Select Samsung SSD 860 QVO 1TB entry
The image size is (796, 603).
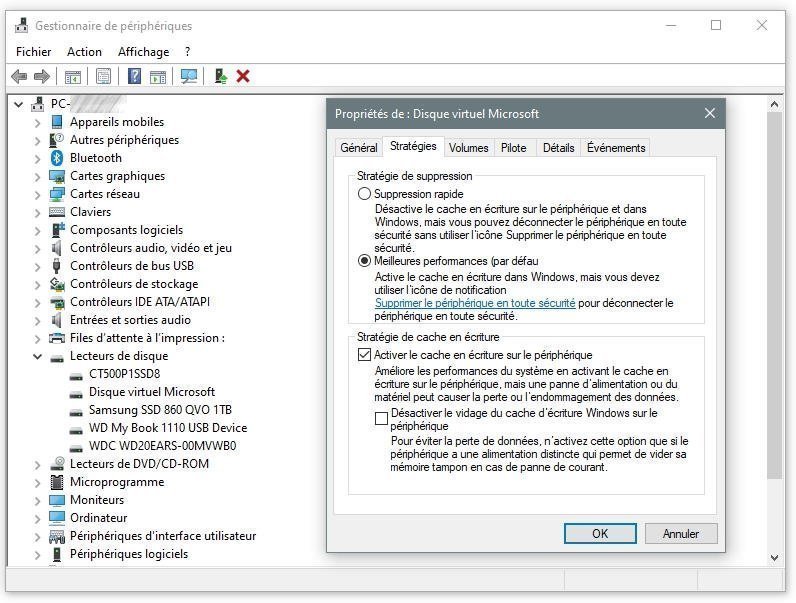click(x=160, y=410)
